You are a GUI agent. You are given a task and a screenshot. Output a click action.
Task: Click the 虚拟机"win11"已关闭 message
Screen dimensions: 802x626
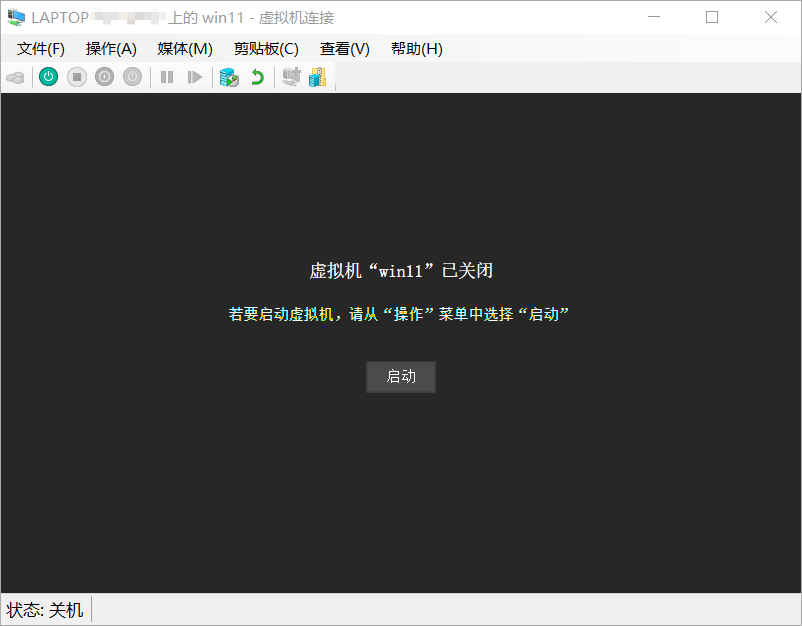[401, 271]
